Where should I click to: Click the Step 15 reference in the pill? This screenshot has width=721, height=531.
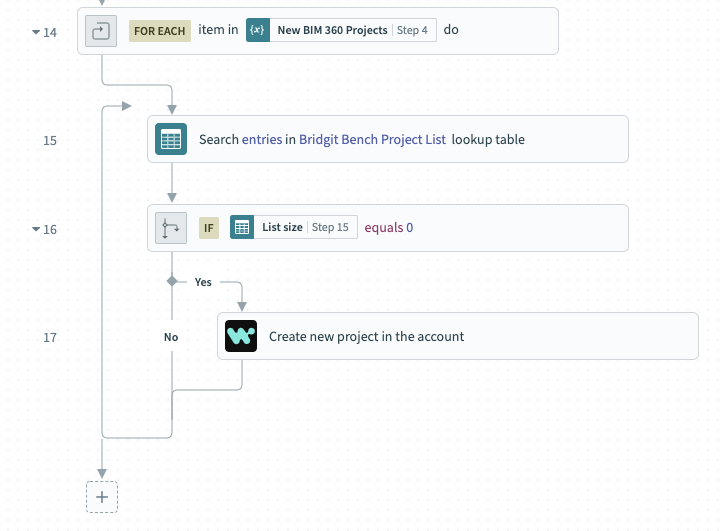tap(330, 227)
